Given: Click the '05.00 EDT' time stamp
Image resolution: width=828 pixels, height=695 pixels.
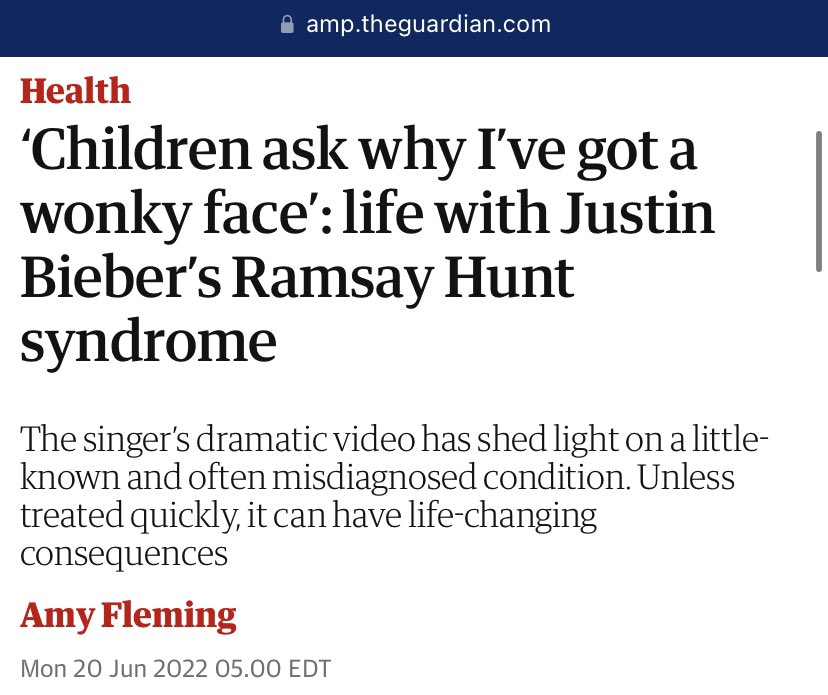Looking at the screenshot, I should (x=272, y=669).
